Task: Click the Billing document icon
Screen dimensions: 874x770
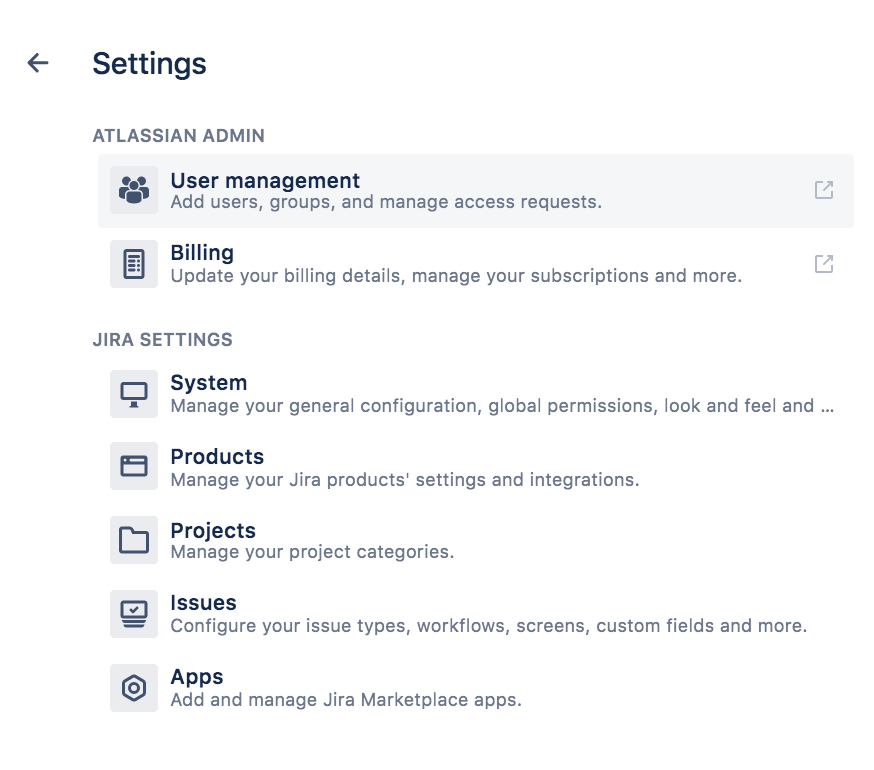Action: coord(133,263)
